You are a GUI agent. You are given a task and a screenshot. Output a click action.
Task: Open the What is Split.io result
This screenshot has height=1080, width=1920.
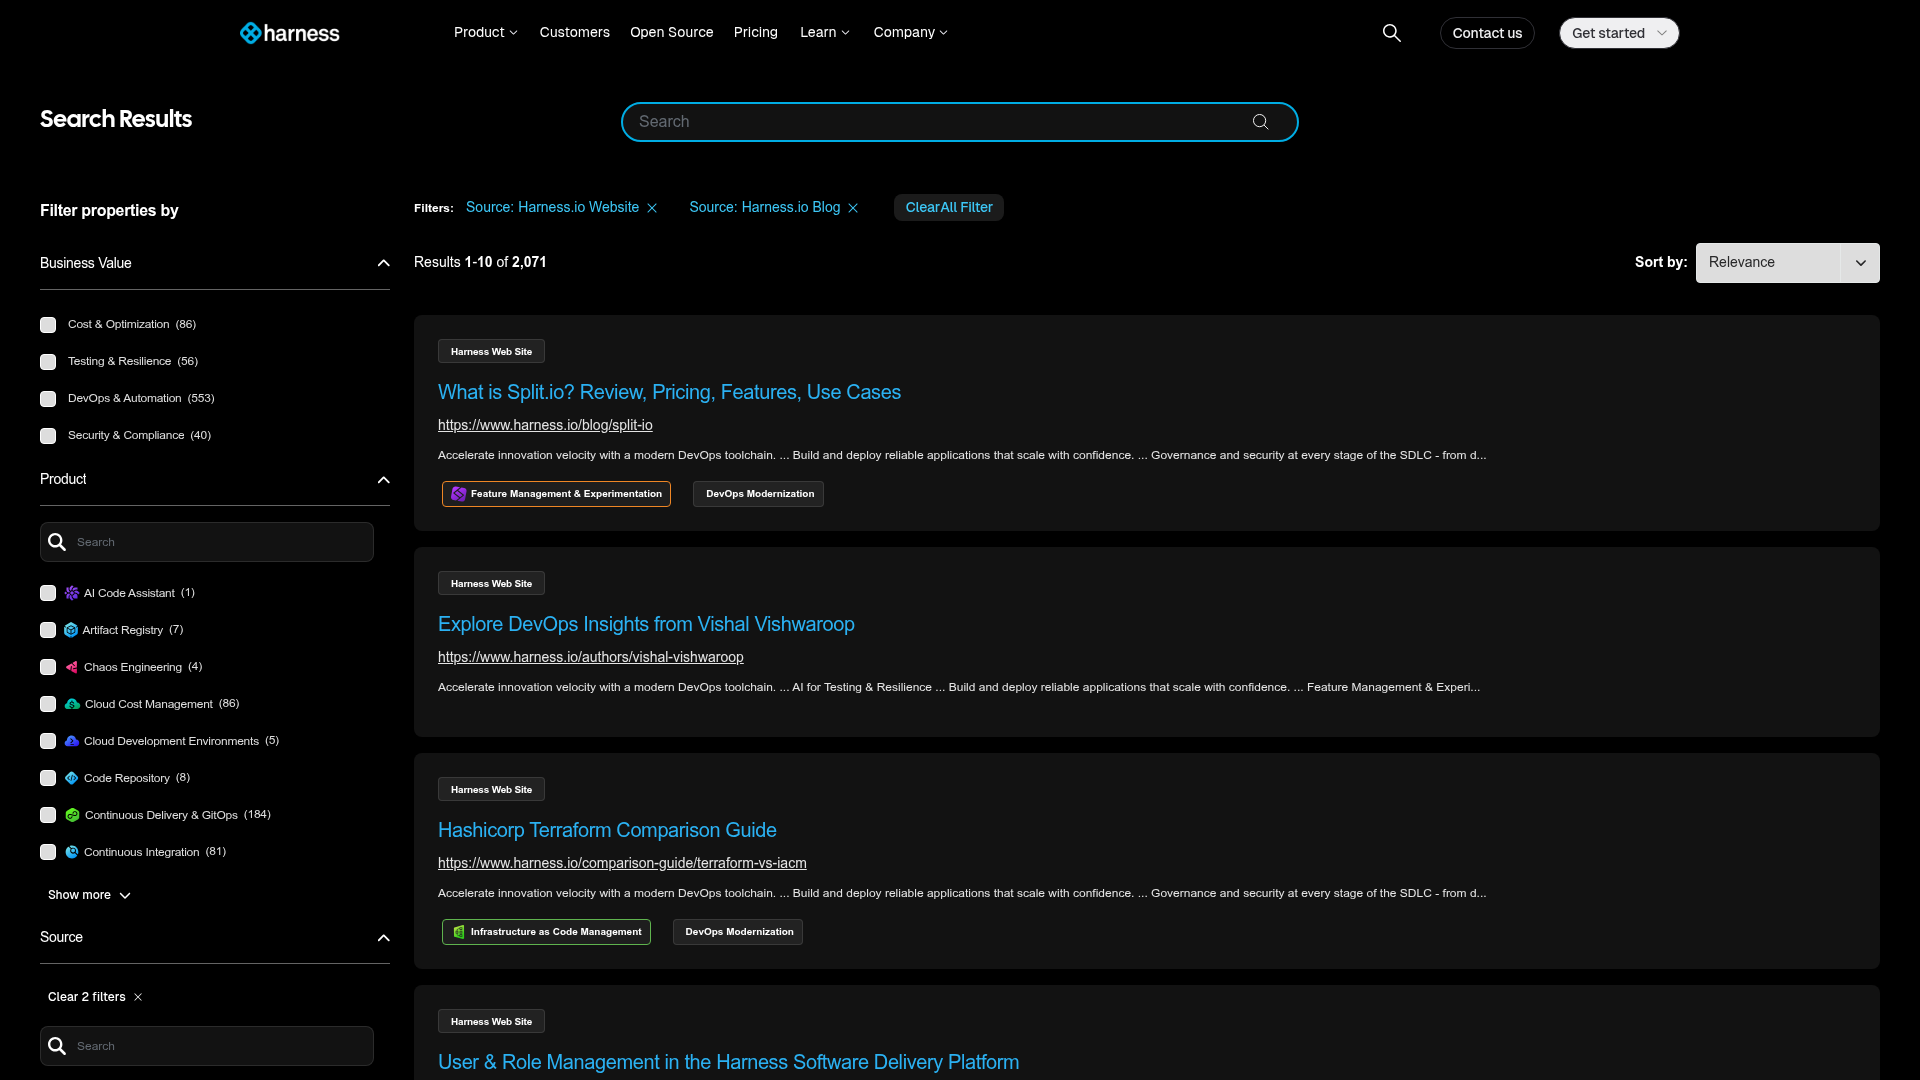click(x=669, y=393)
